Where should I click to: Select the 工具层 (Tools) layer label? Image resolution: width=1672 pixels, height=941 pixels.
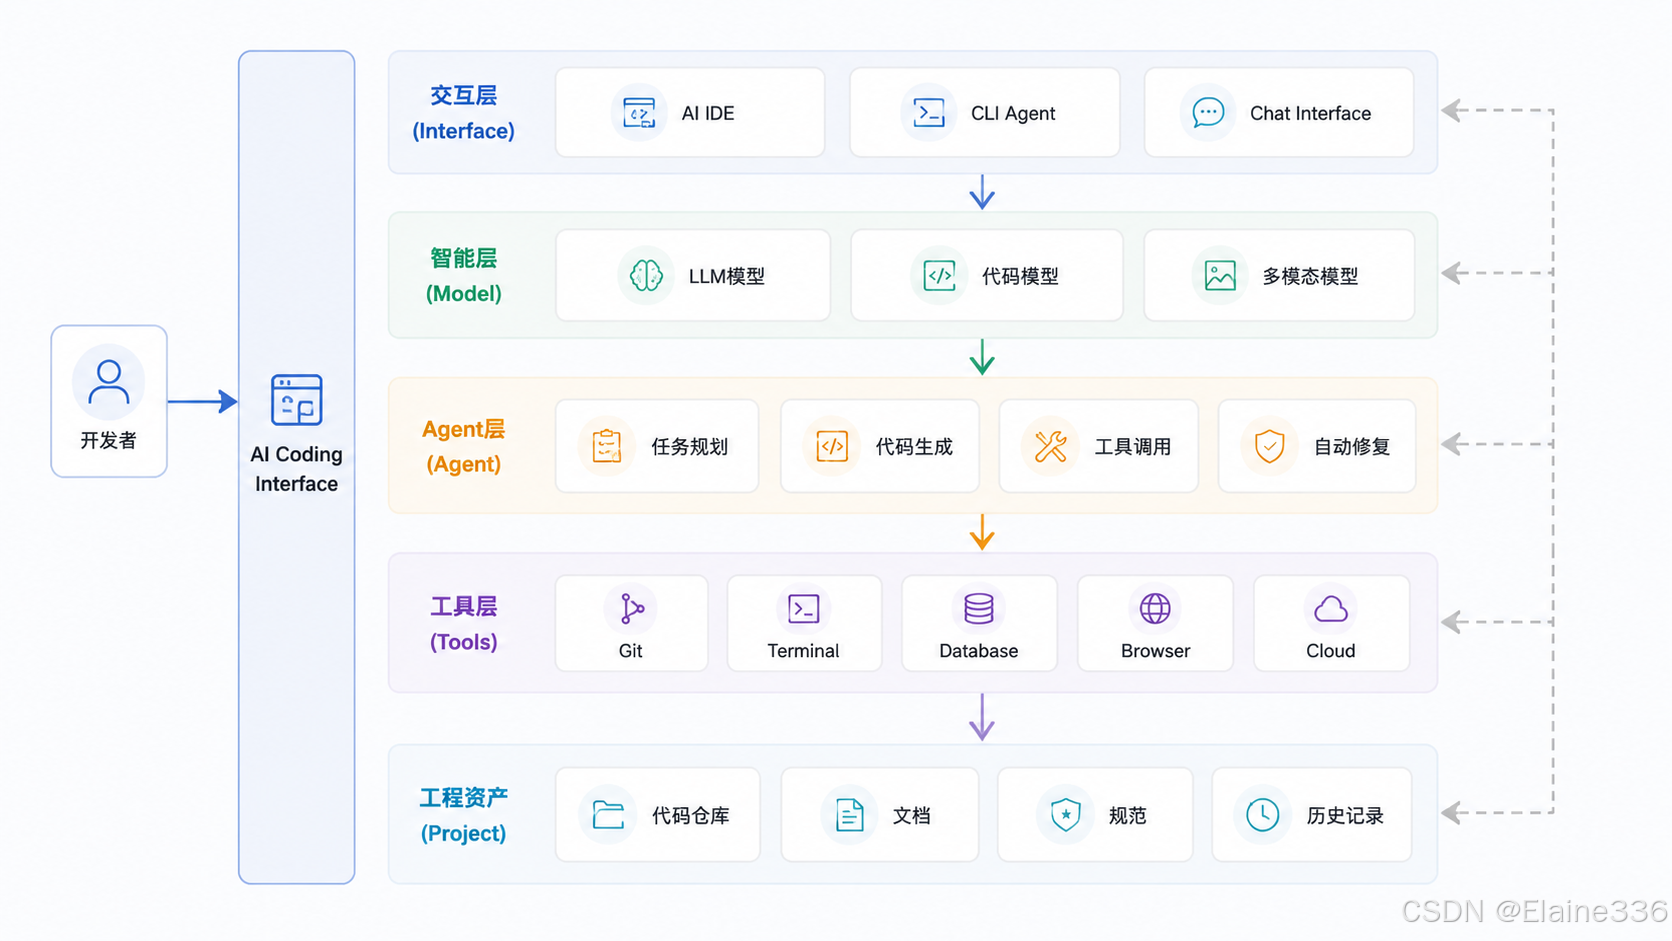[464, 624]
